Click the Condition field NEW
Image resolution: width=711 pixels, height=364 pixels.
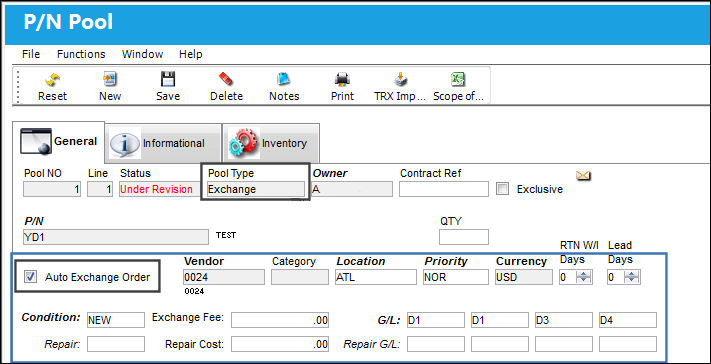116,320
